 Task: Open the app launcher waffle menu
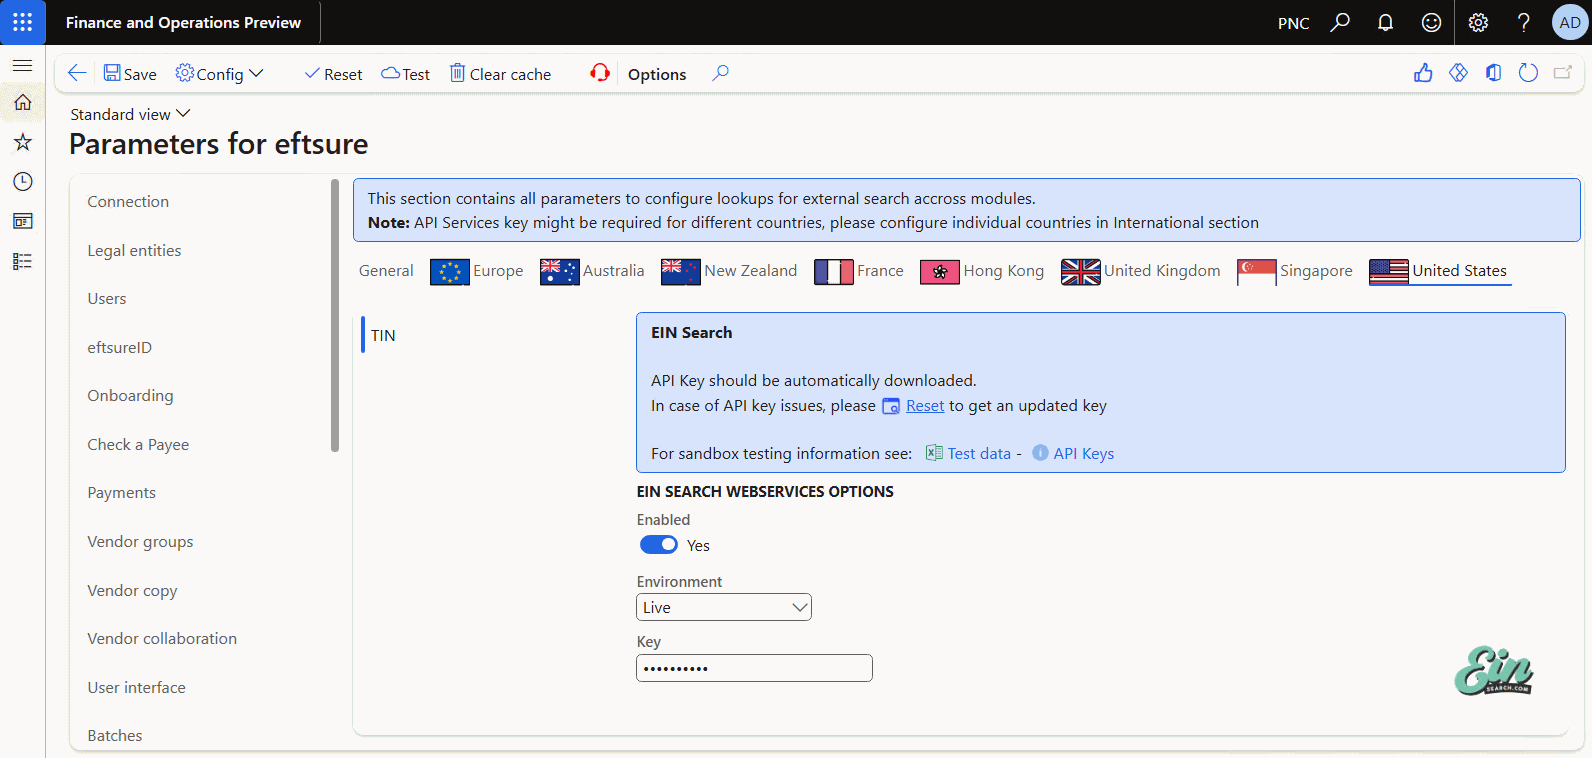tap(22, 22)
